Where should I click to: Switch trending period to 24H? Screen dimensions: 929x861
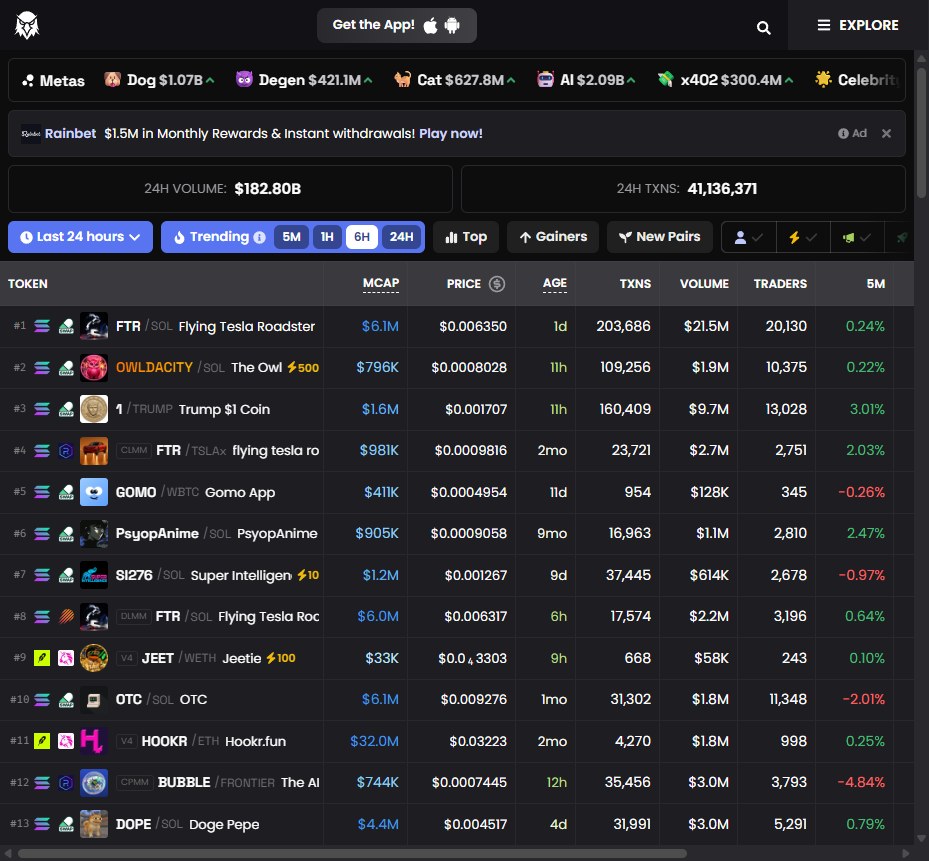(x=402, y=237)
